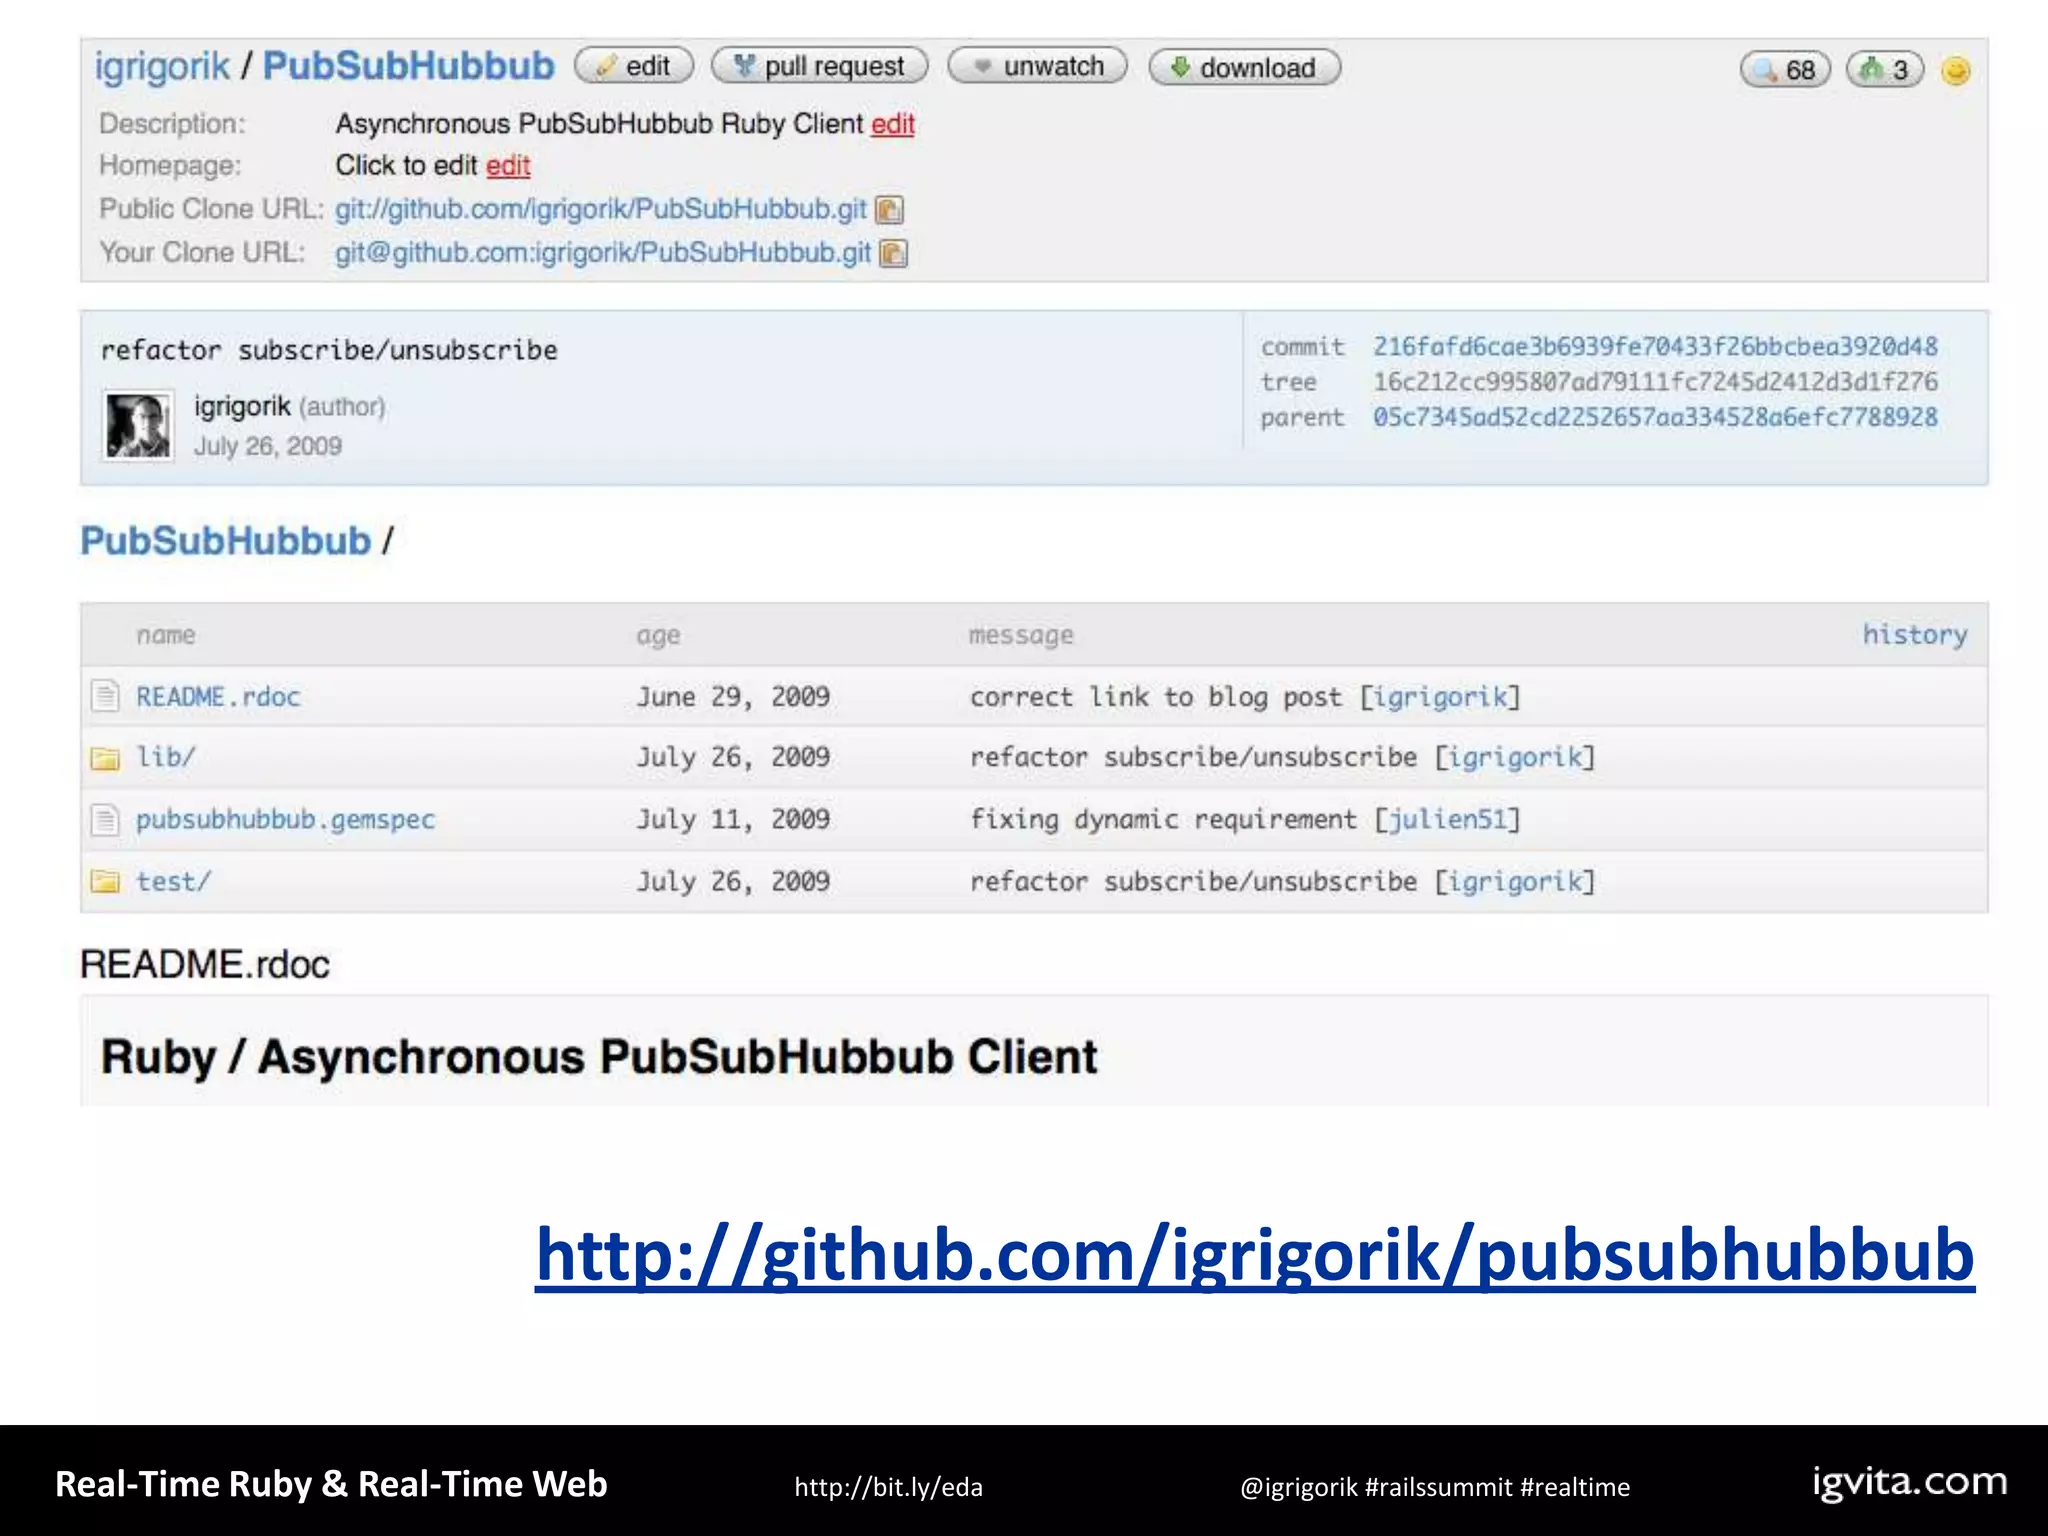This screenshot has height=1536, width=2048.
Task: Open github.com/igrigorik/pubsubhubbub URL
Action: click(x=1255, y=1255)
